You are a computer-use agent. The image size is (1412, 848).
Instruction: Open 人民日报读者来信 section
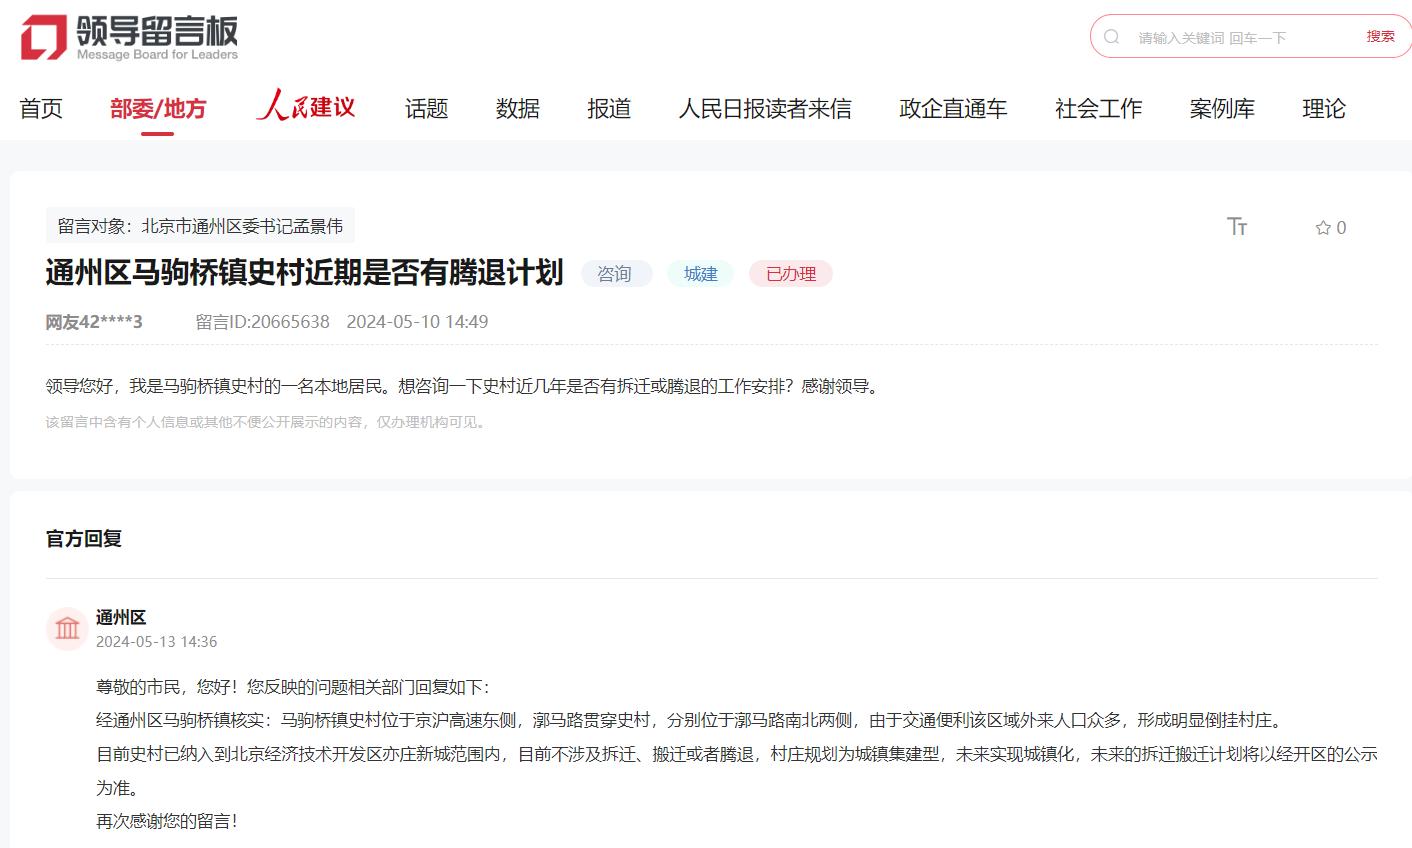pos(765,108)
